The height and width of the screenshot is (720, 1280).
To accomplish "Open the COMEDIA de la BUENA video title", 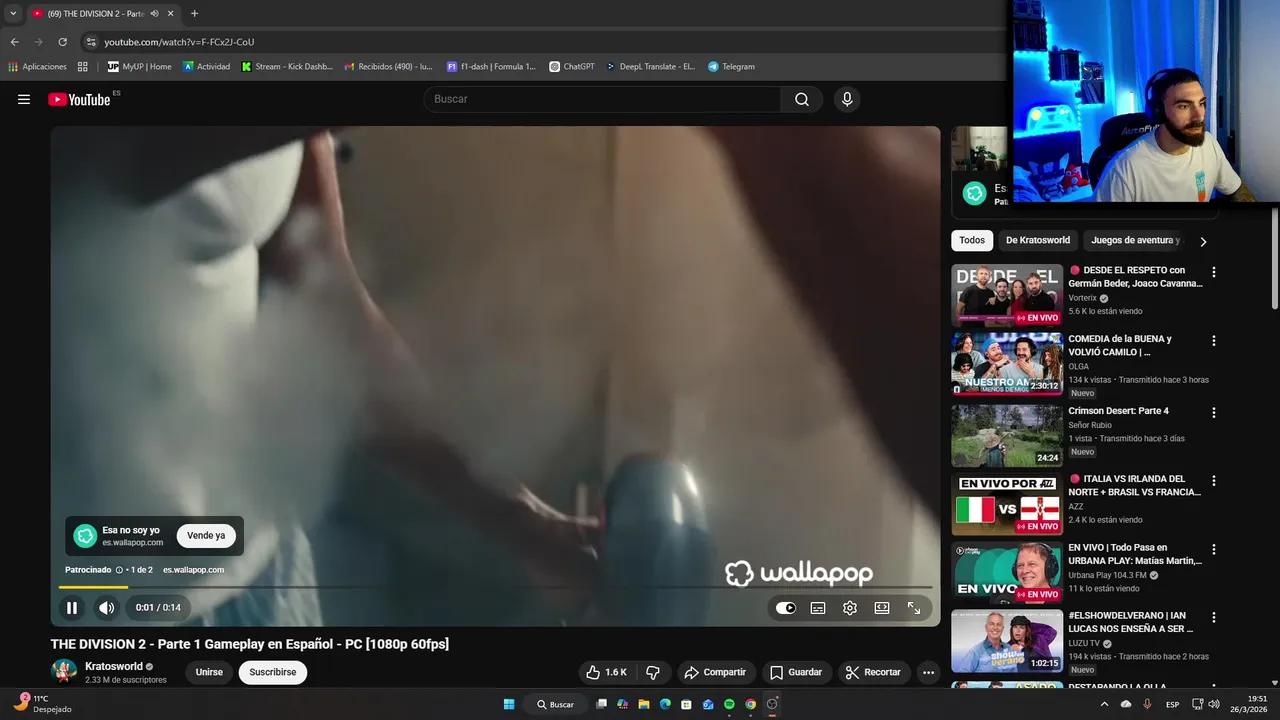I will [x=1120, y=345].
